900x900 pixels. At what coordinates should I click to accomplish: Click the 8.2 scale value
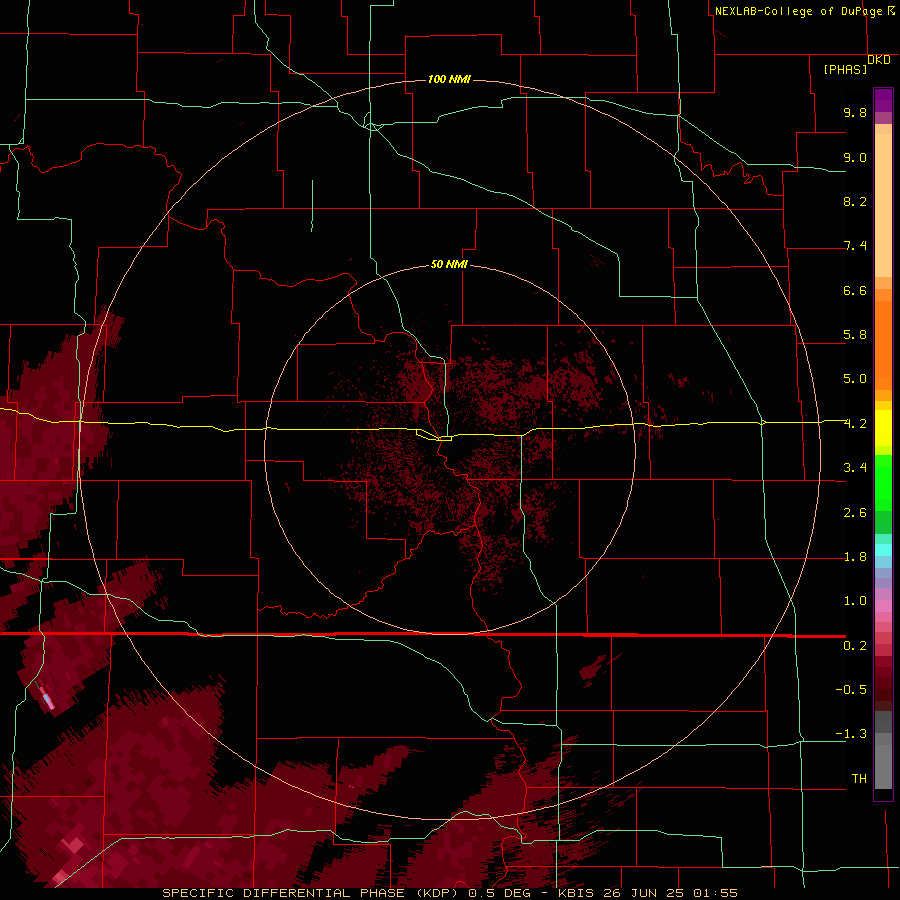pyautogui.click(x=855, y=201)
